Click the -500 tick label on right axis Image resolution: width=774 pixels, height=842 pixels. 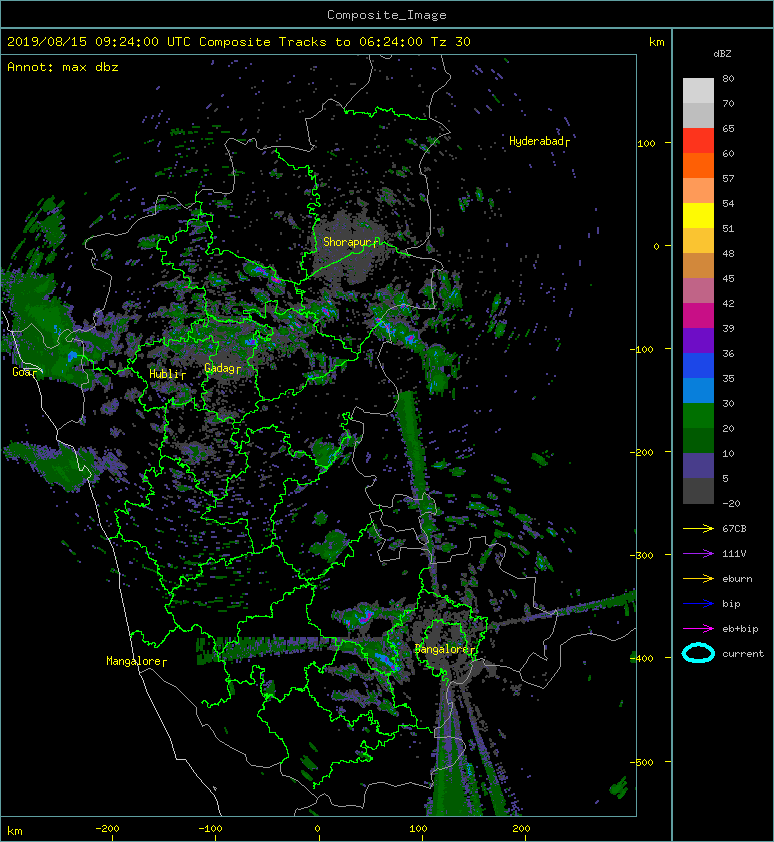point(641,763)
